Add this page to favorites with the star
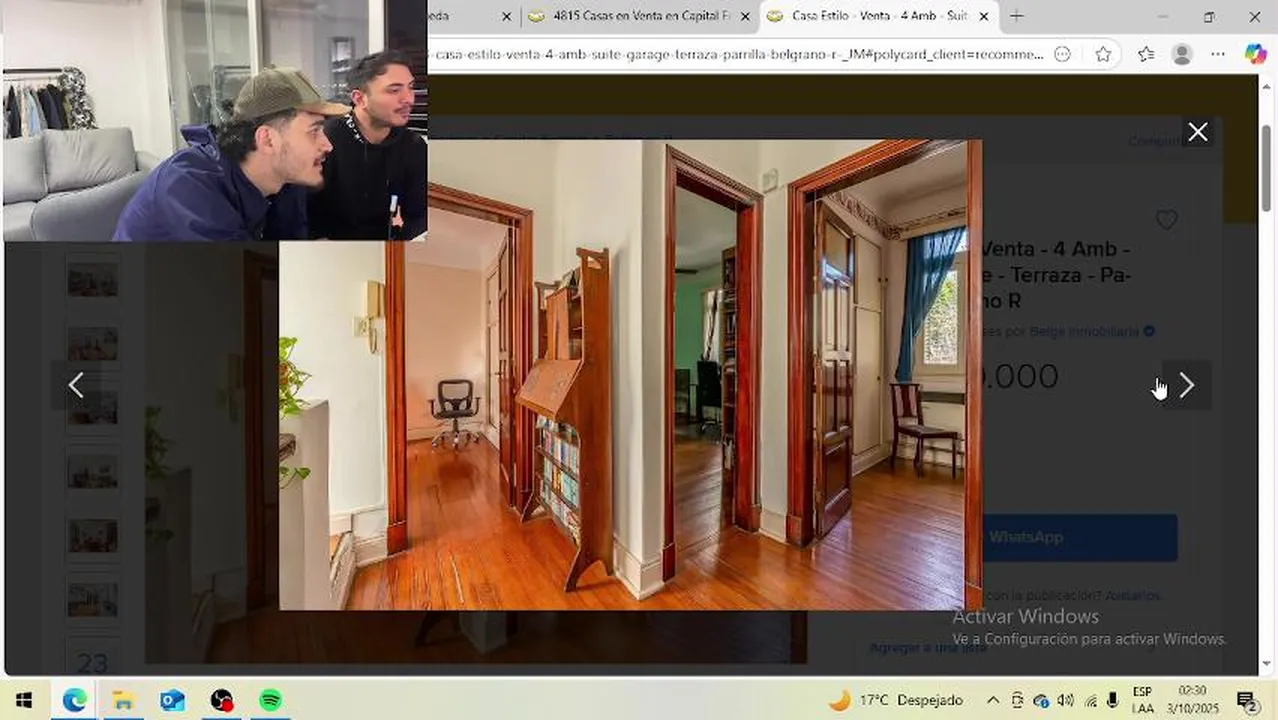 (1103, 55)
